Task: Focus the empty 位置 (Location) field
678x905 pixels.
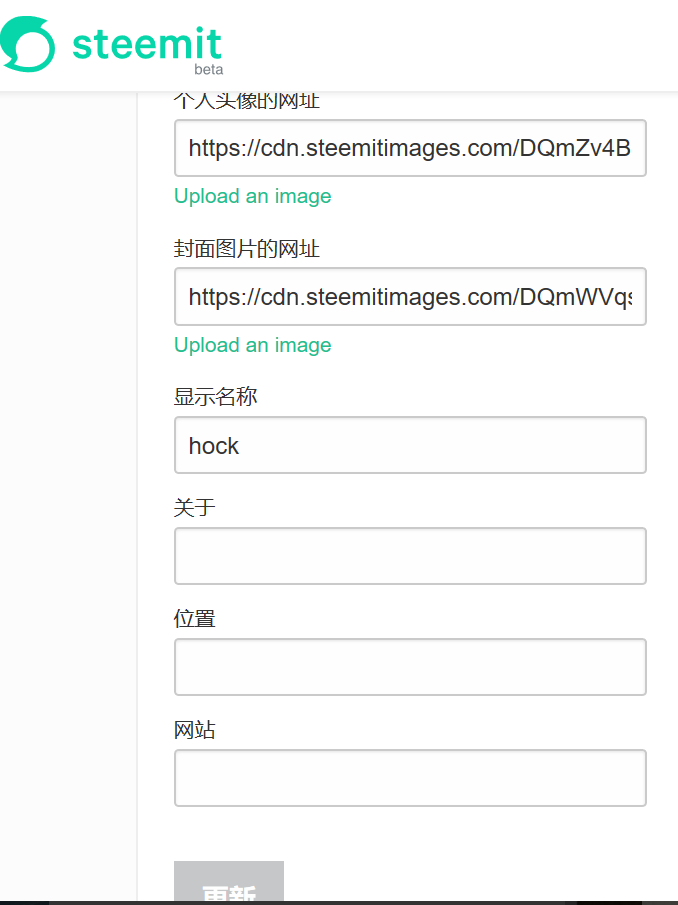Action: (410, 667)
